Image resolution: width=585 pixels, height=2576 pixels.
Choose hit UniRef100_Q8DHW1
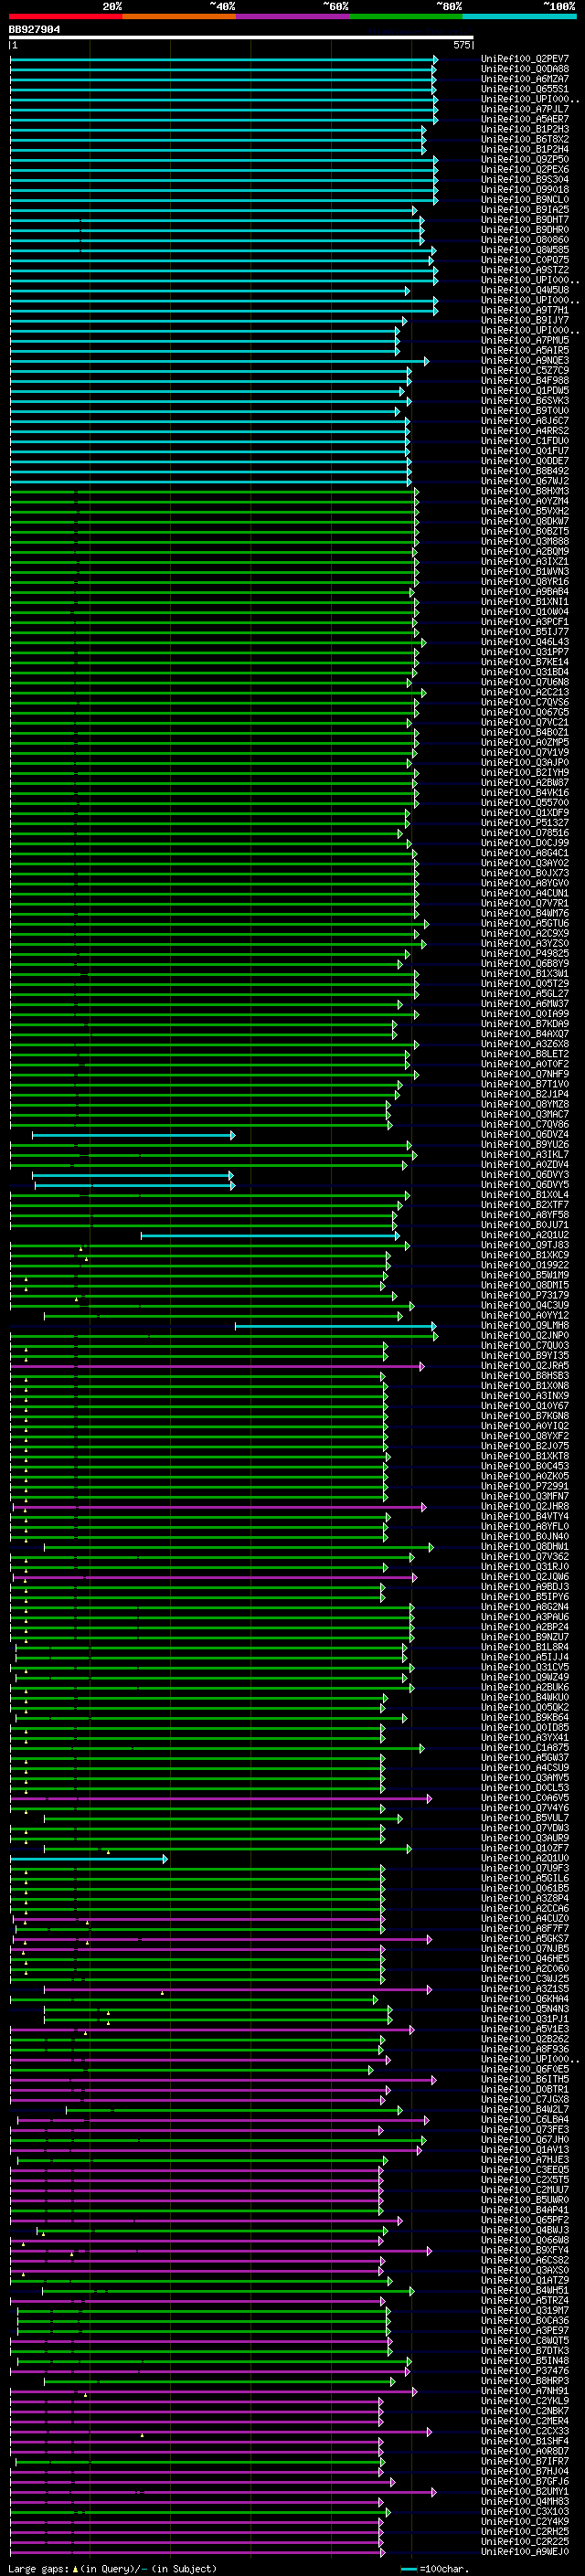tap(524, 1547)
